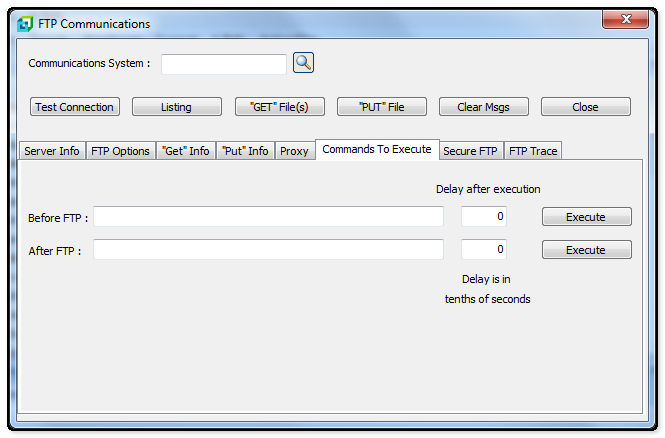Open the FTP Options tab
Image resolution: width=665 pixels, height=438 pixels.
(x=120, y=151)
